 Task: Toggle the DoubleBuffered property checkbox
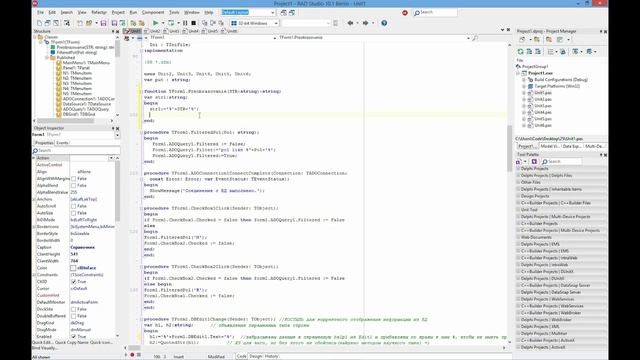[x=73, y=316]
